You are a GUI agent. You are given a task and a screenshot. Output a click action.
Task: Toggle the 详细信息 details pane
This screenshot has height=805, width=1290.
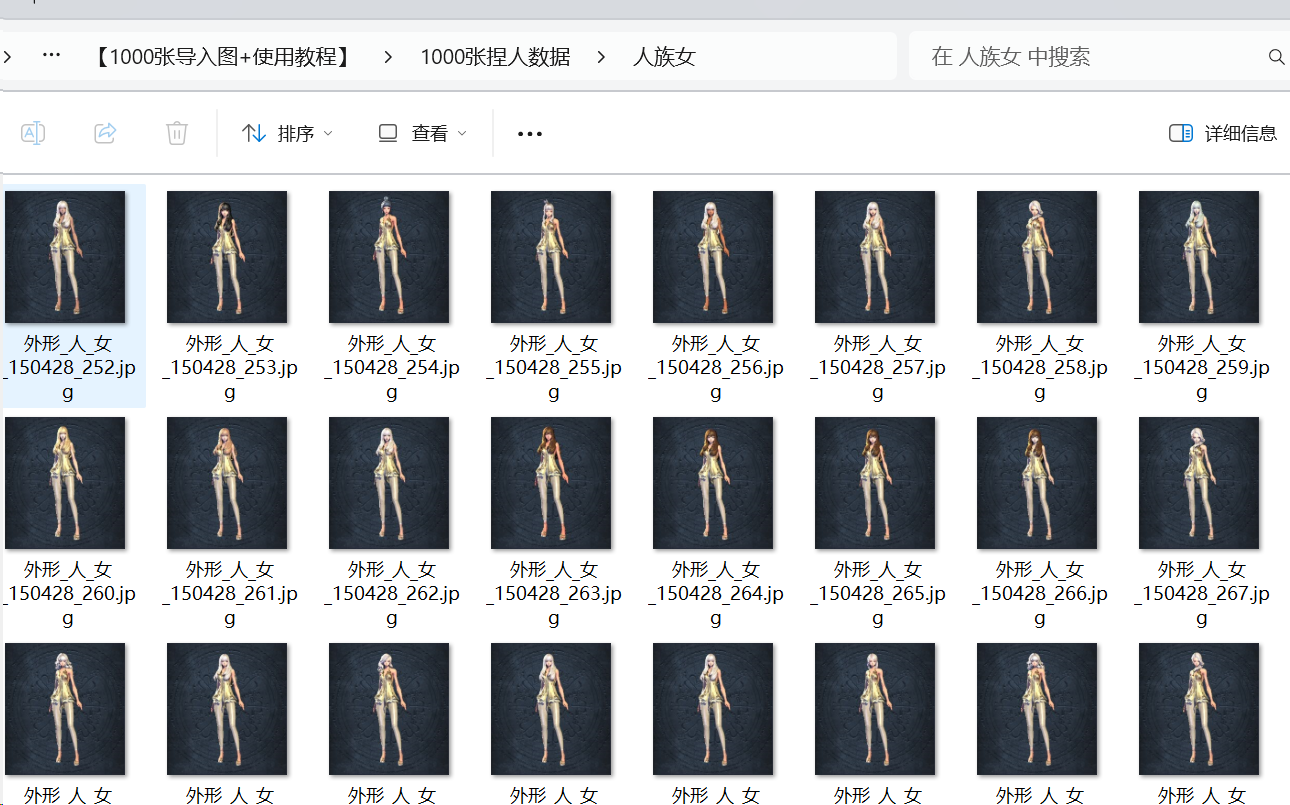(x=1223, y=133)
